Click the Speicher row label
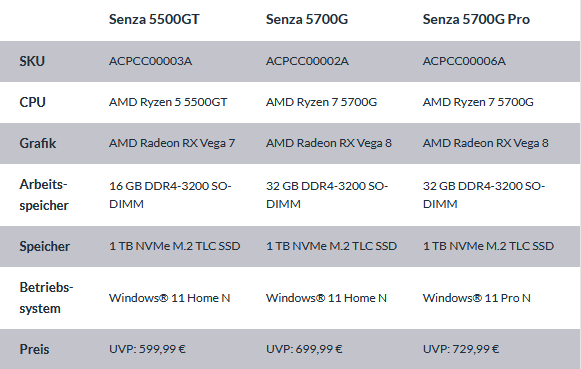This screenshot has width=581, height=369. 44,246
